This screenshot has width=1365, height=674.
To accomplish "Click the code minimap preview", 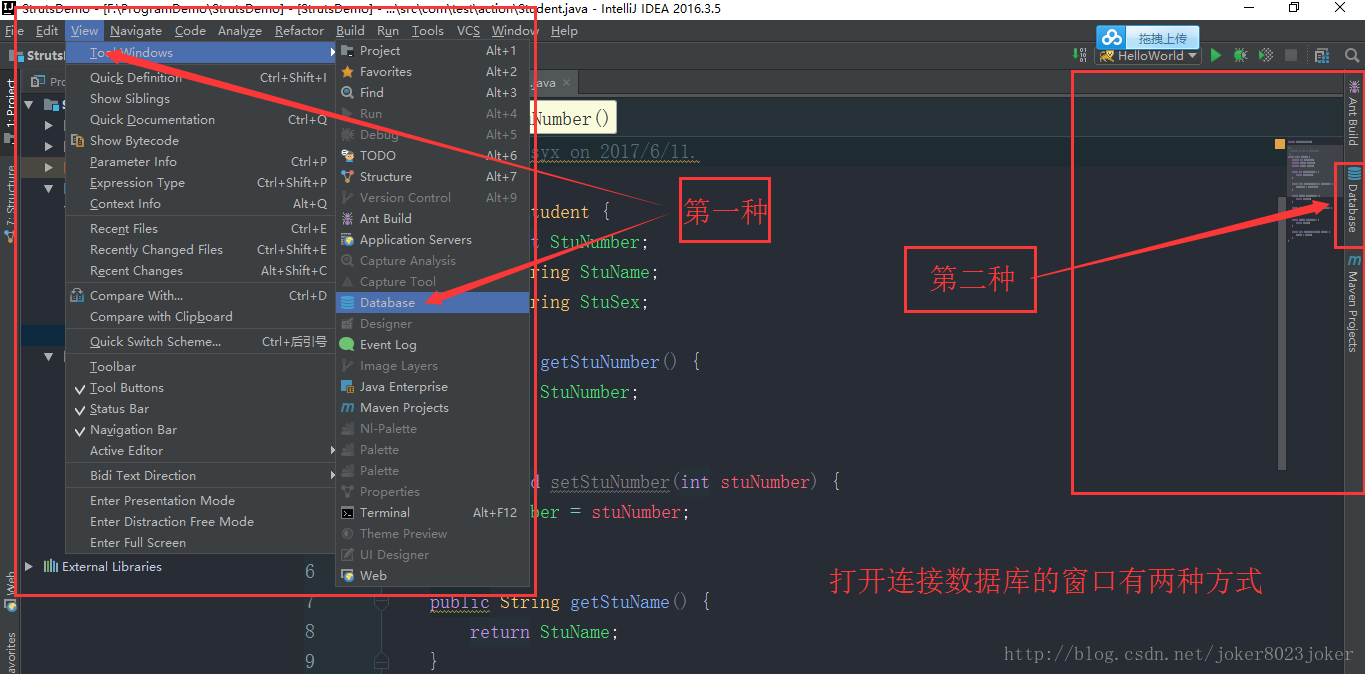I will pyautogui.click(x=1313, y=191).
